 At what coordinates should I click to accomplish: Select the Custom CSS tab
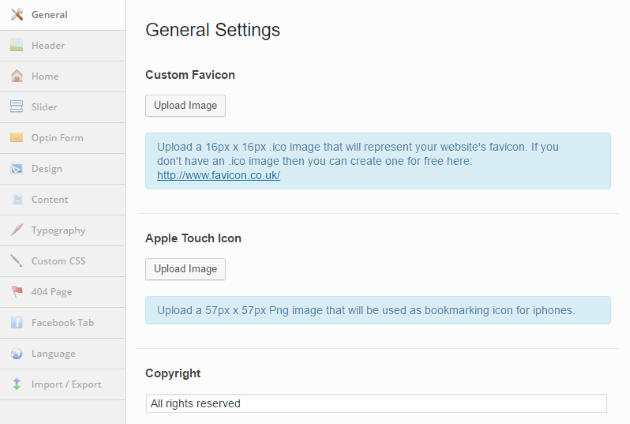point(63,261)
